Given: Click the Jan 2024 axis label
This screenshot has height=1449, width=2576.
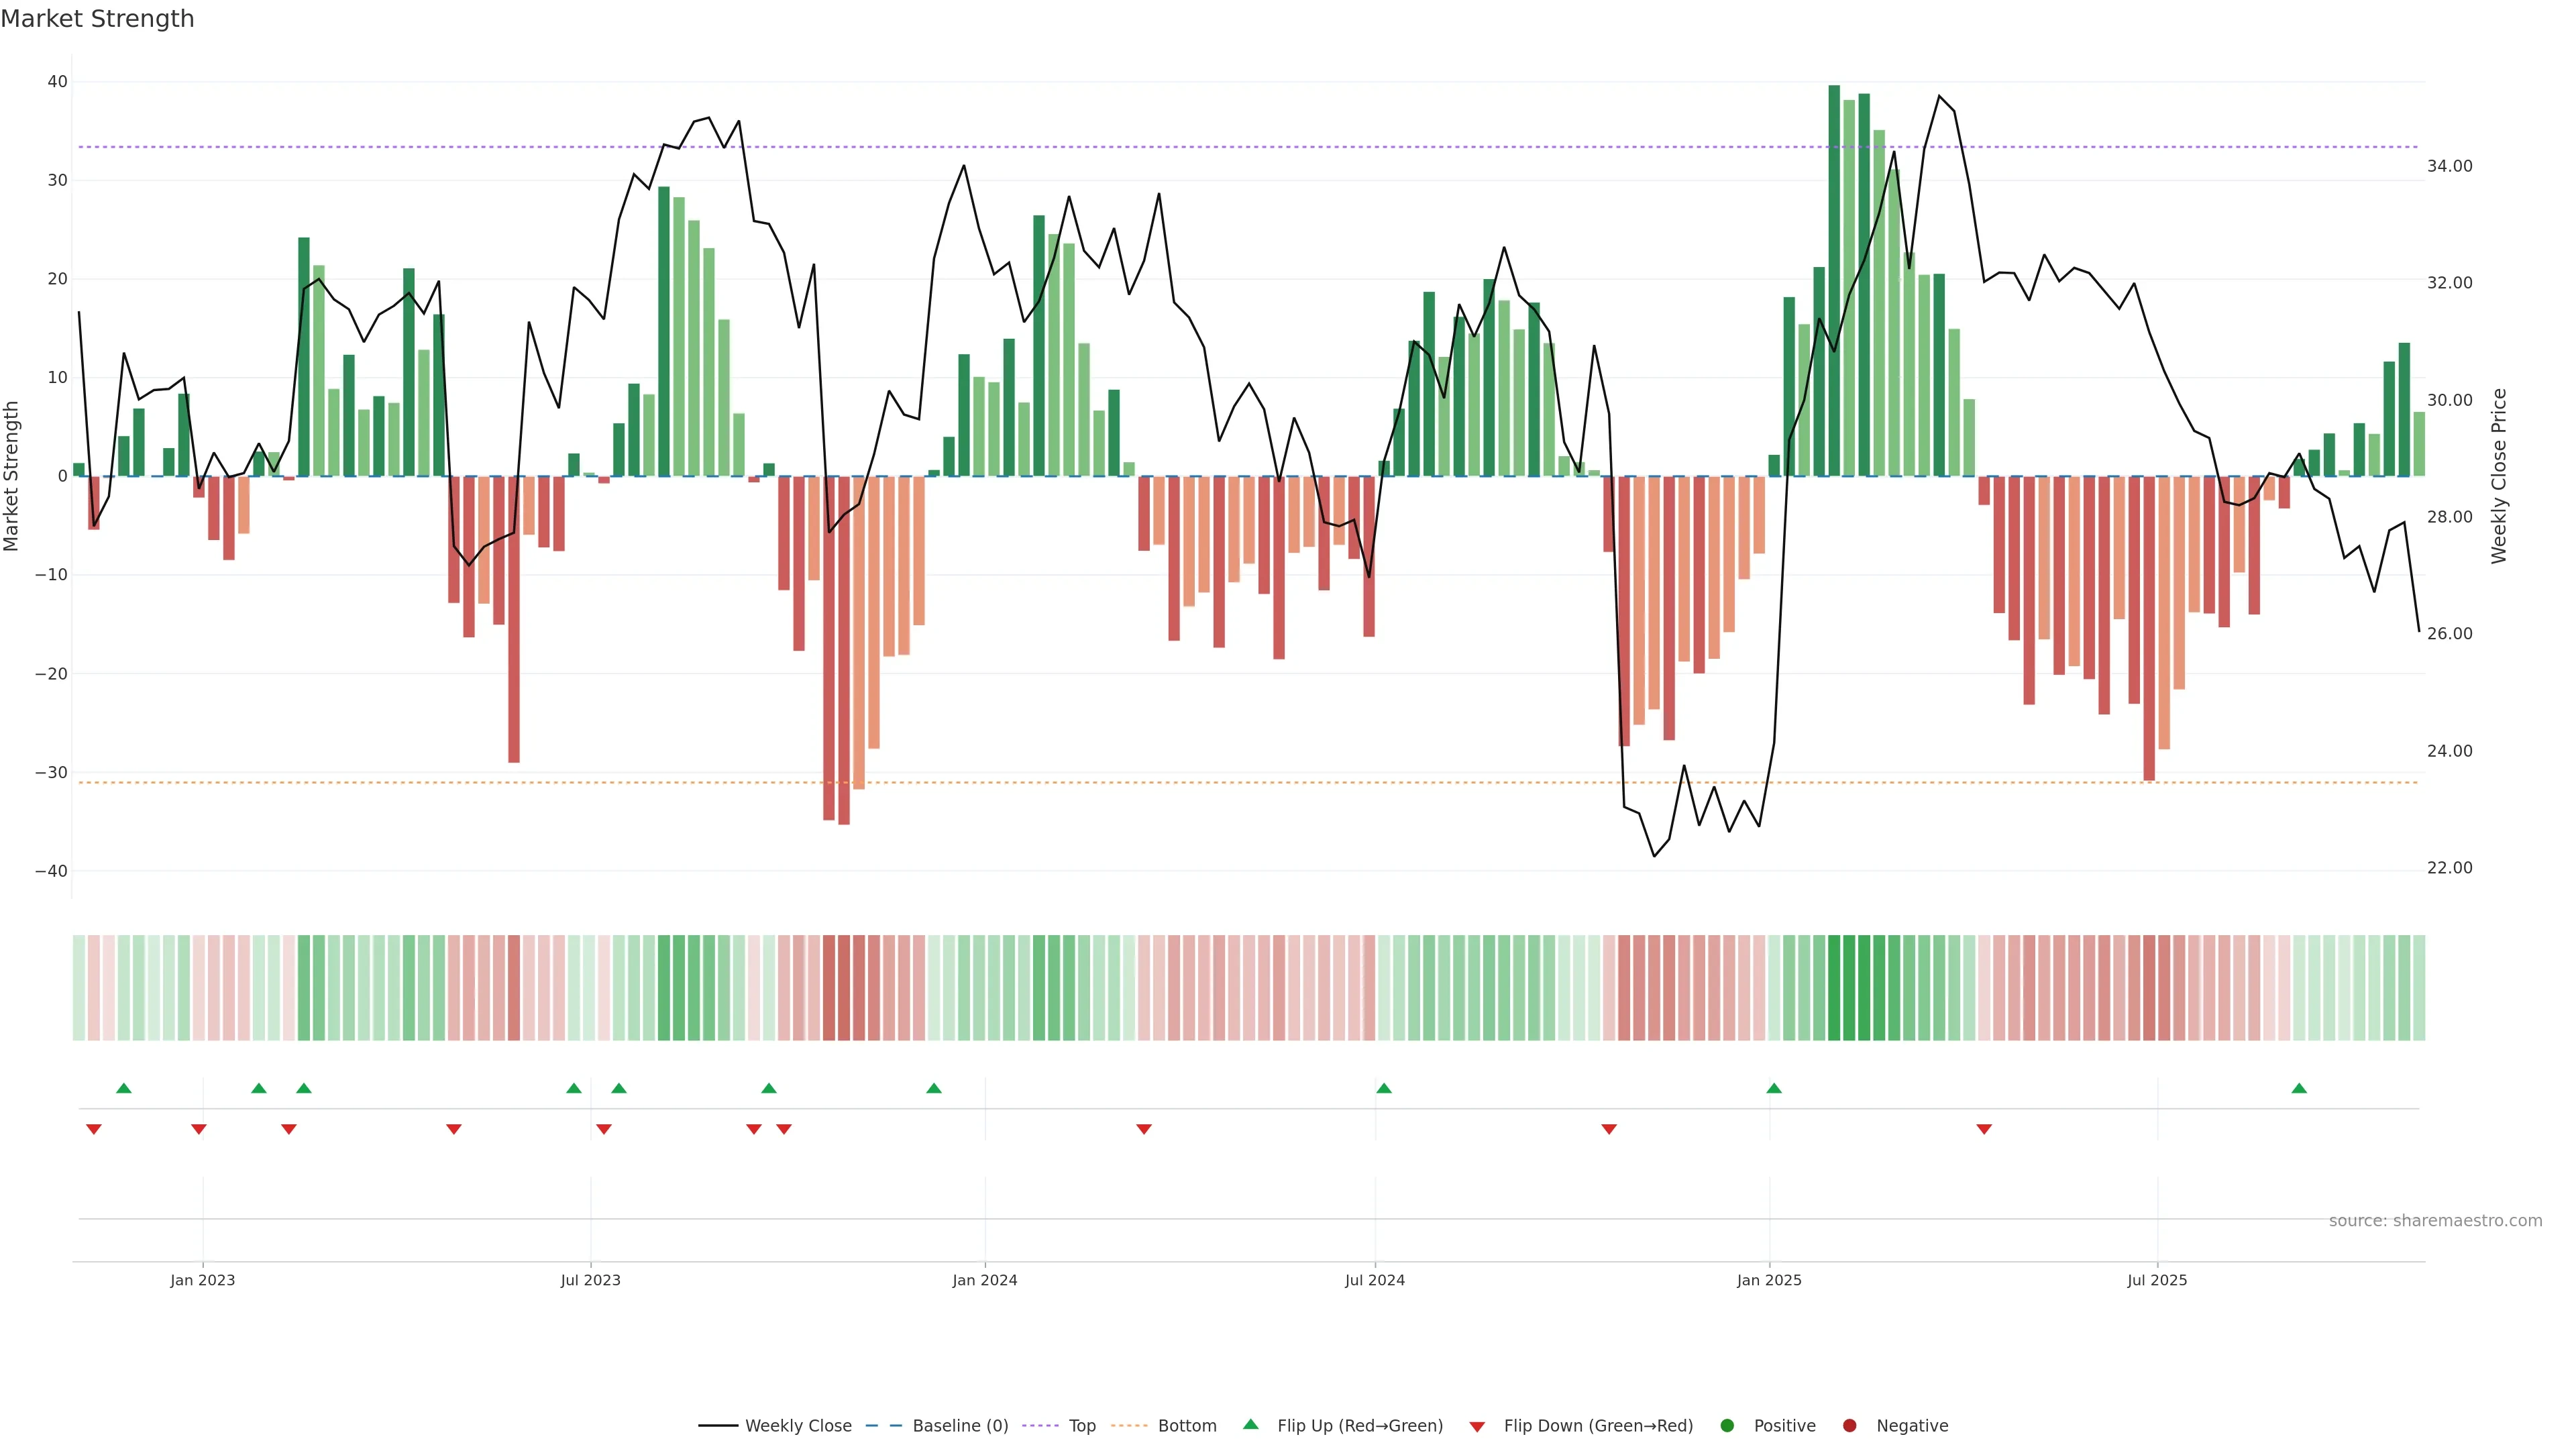Looking at the screenshot, I should click(984, 1280).
